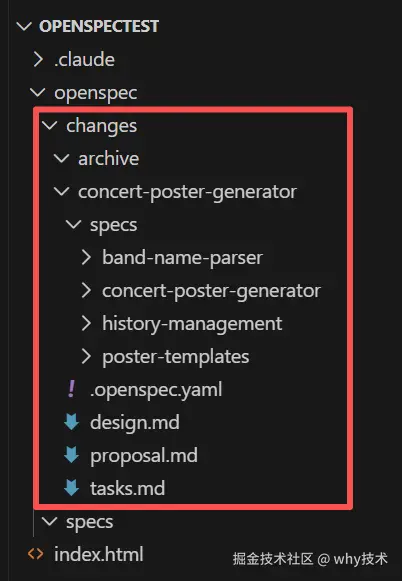Viewport: 402px width, 581px height.
Task: Collapse the archive folder
Action: click(x=62, y=158)
